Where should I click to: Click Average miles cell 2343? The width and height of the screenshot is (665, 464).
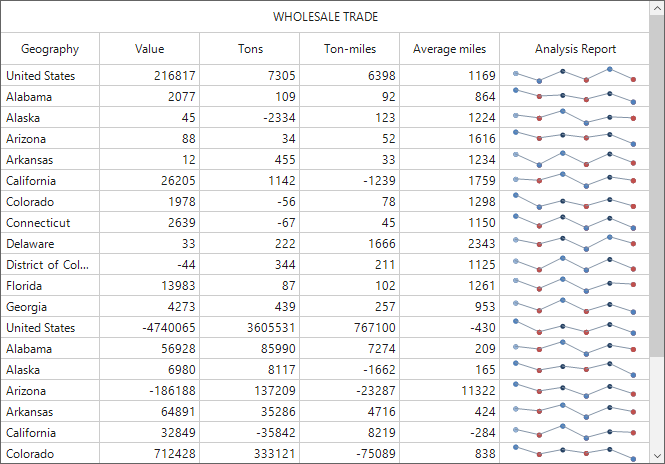pyautogui.click(x=450, y=243)
